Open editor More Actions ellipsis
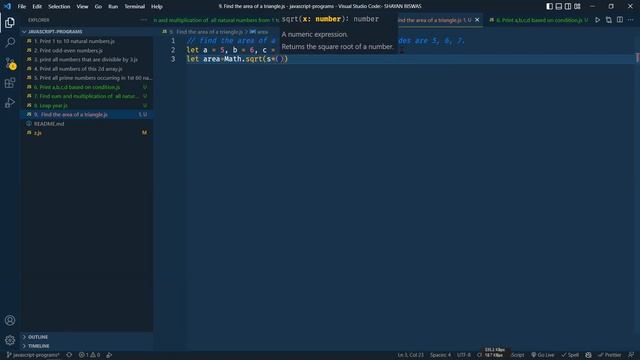 coord(631,20)
